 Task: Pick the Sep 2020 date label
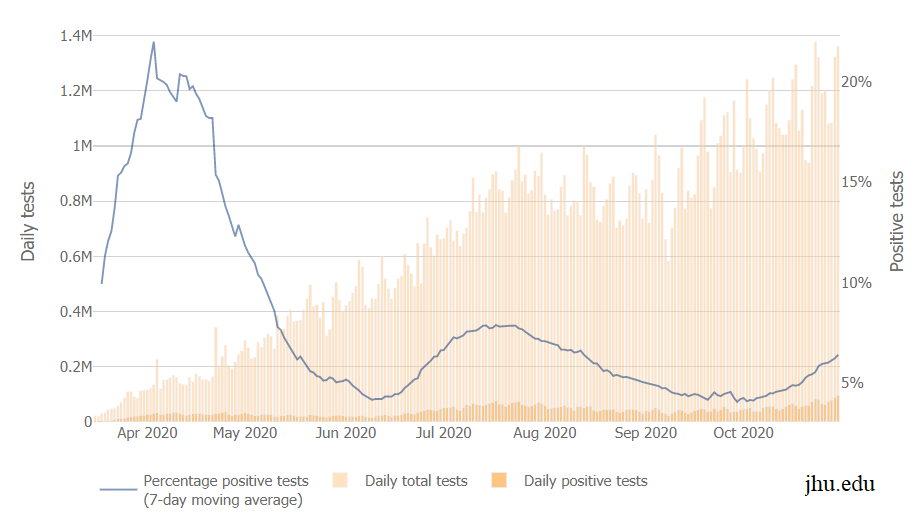pos(645,433)
